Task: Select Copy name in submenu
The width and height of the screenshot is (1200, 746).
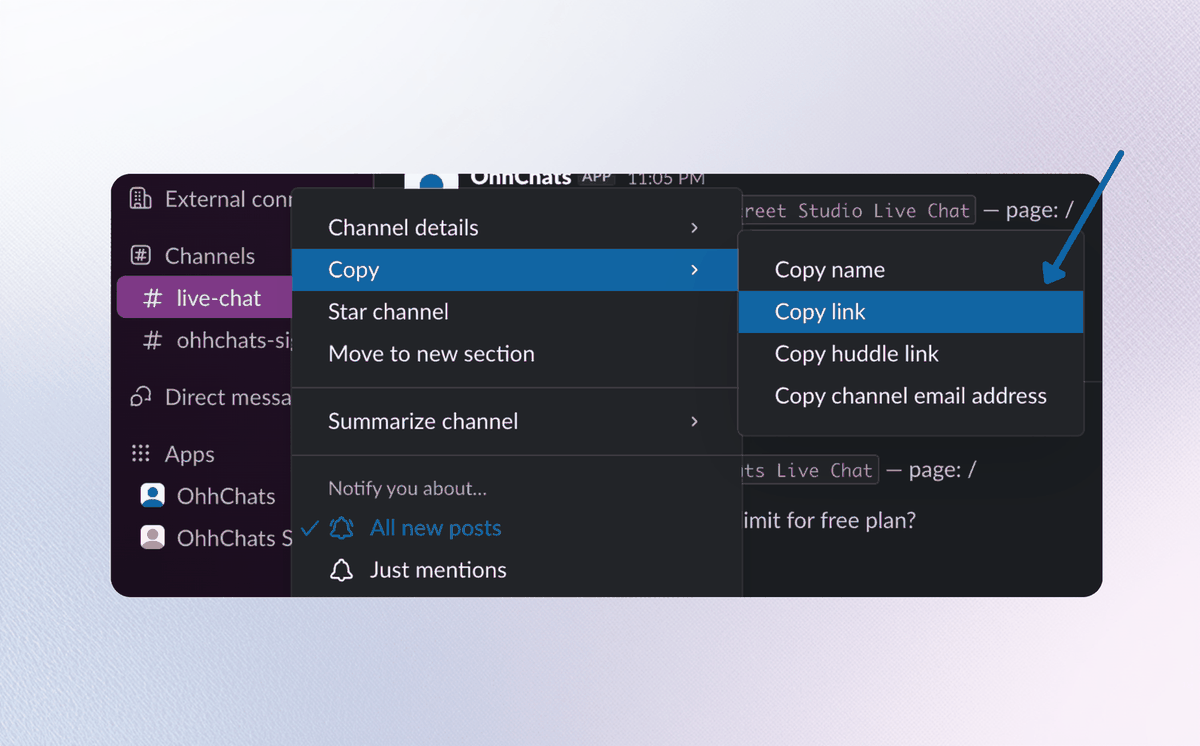Action: coord(911,270)
